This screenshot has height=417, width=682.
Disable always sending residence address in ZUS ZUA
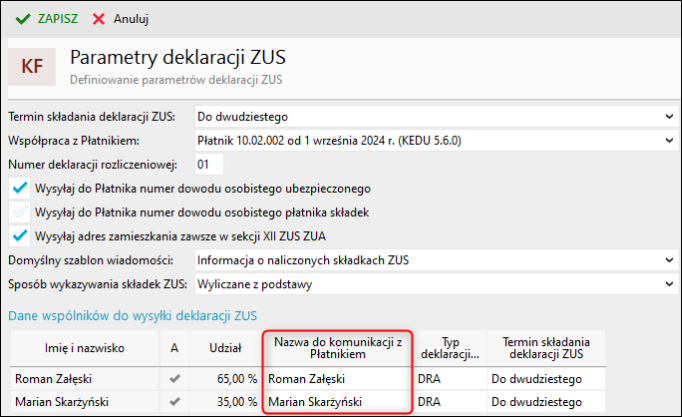tap(18, 235)
